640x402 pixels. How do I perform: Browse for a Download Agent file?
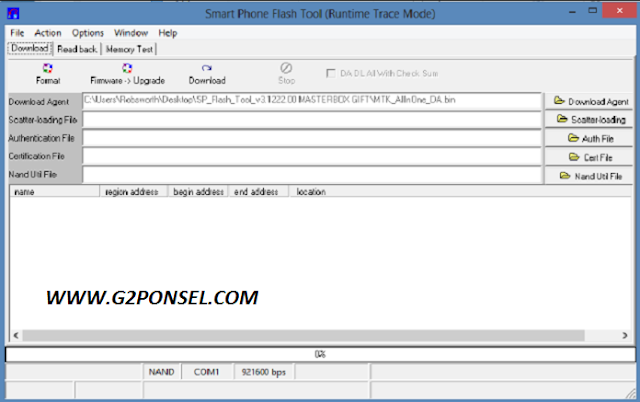(x=589, y=101)
